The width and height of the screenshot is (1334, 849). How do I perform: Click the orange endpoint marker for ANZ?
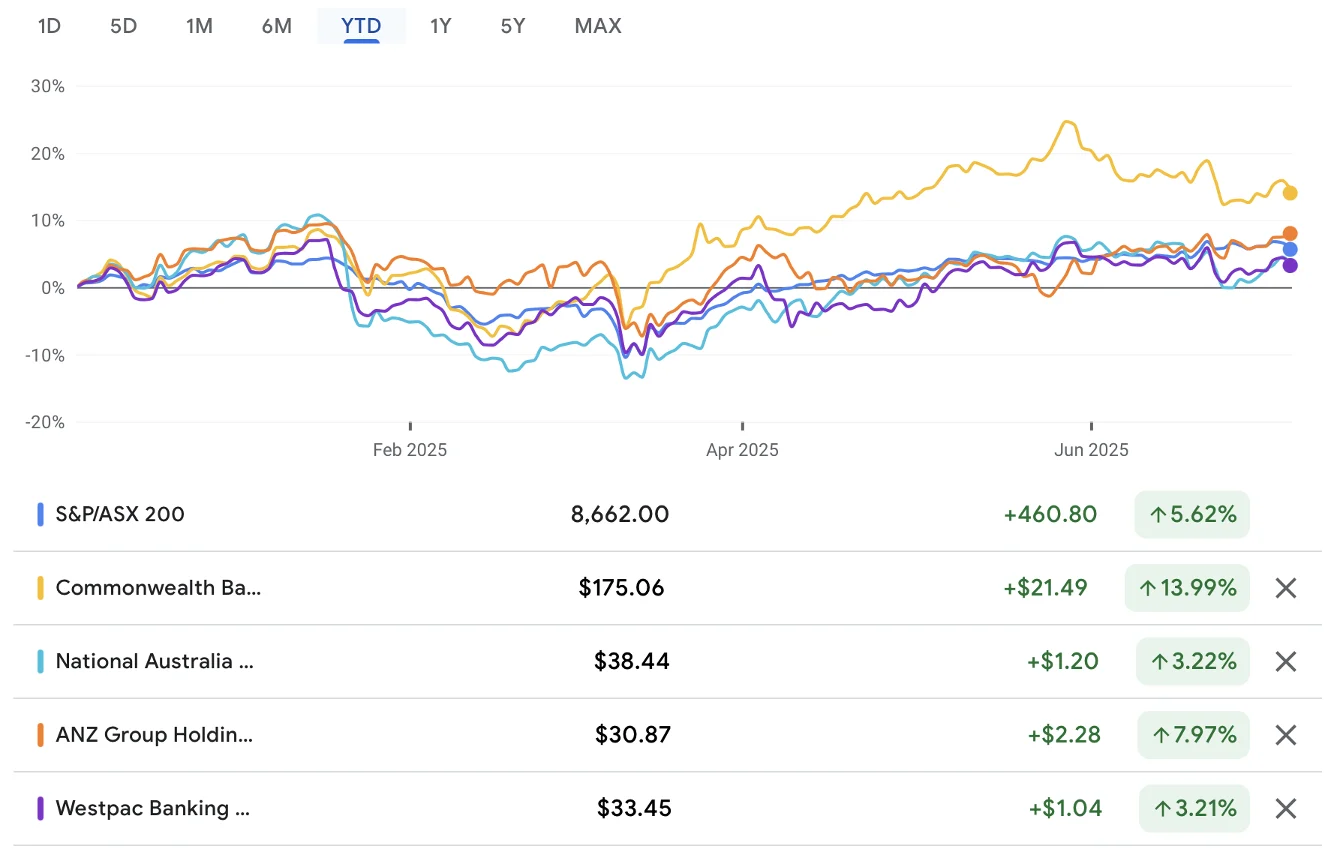click(x=1289, y=233)
